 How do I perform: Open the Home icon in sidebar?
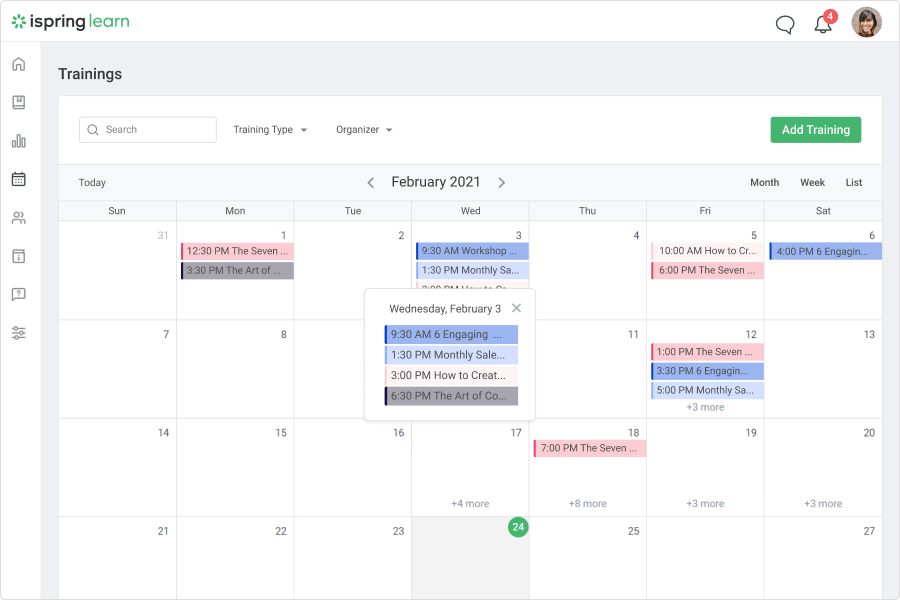(18, 62)
